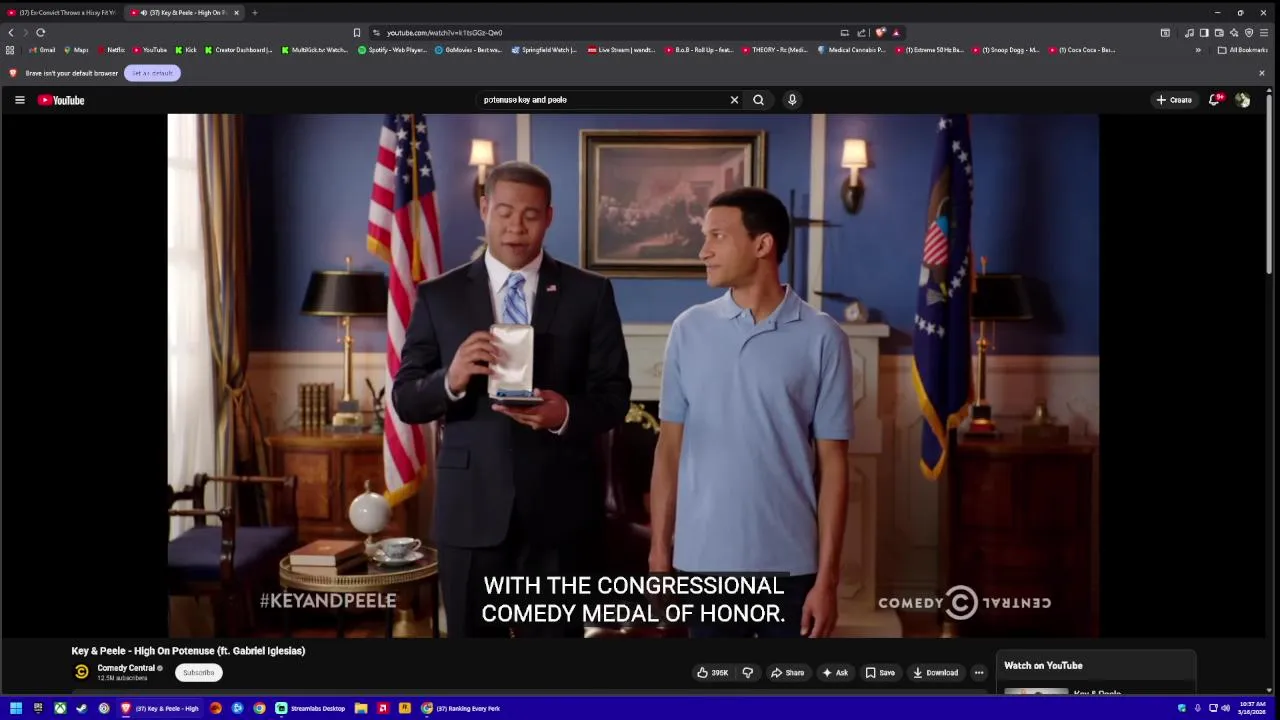Open File Explorer from the taskbar

click(360, 708)
